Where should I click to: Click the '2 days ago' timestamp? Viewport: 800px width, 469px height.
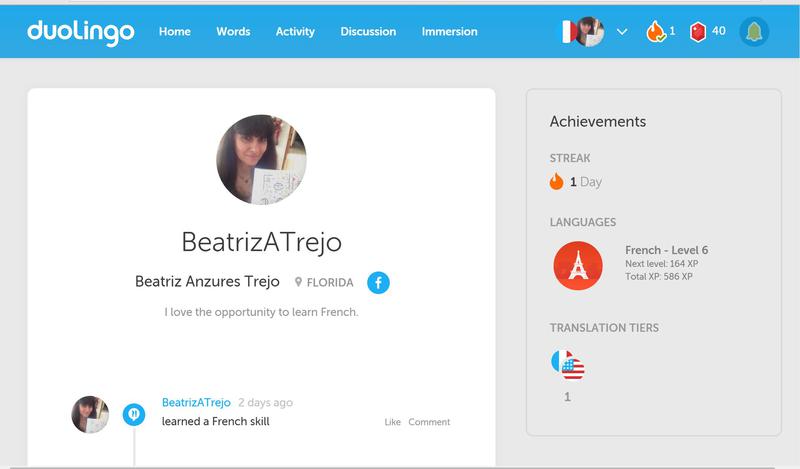265,402
